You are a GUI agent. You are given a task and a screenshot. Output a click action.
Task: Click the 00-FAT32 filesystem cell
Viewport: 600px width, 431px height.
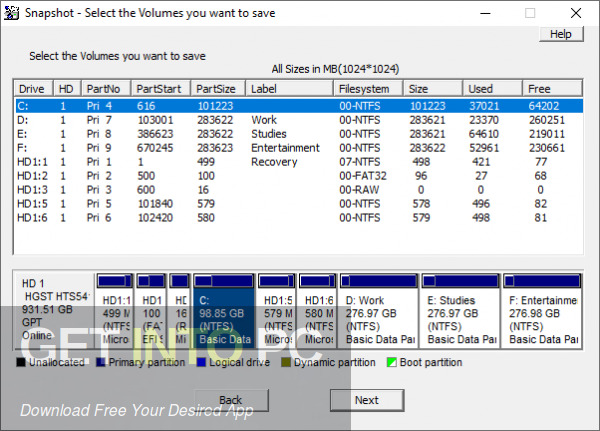[363, 176]
